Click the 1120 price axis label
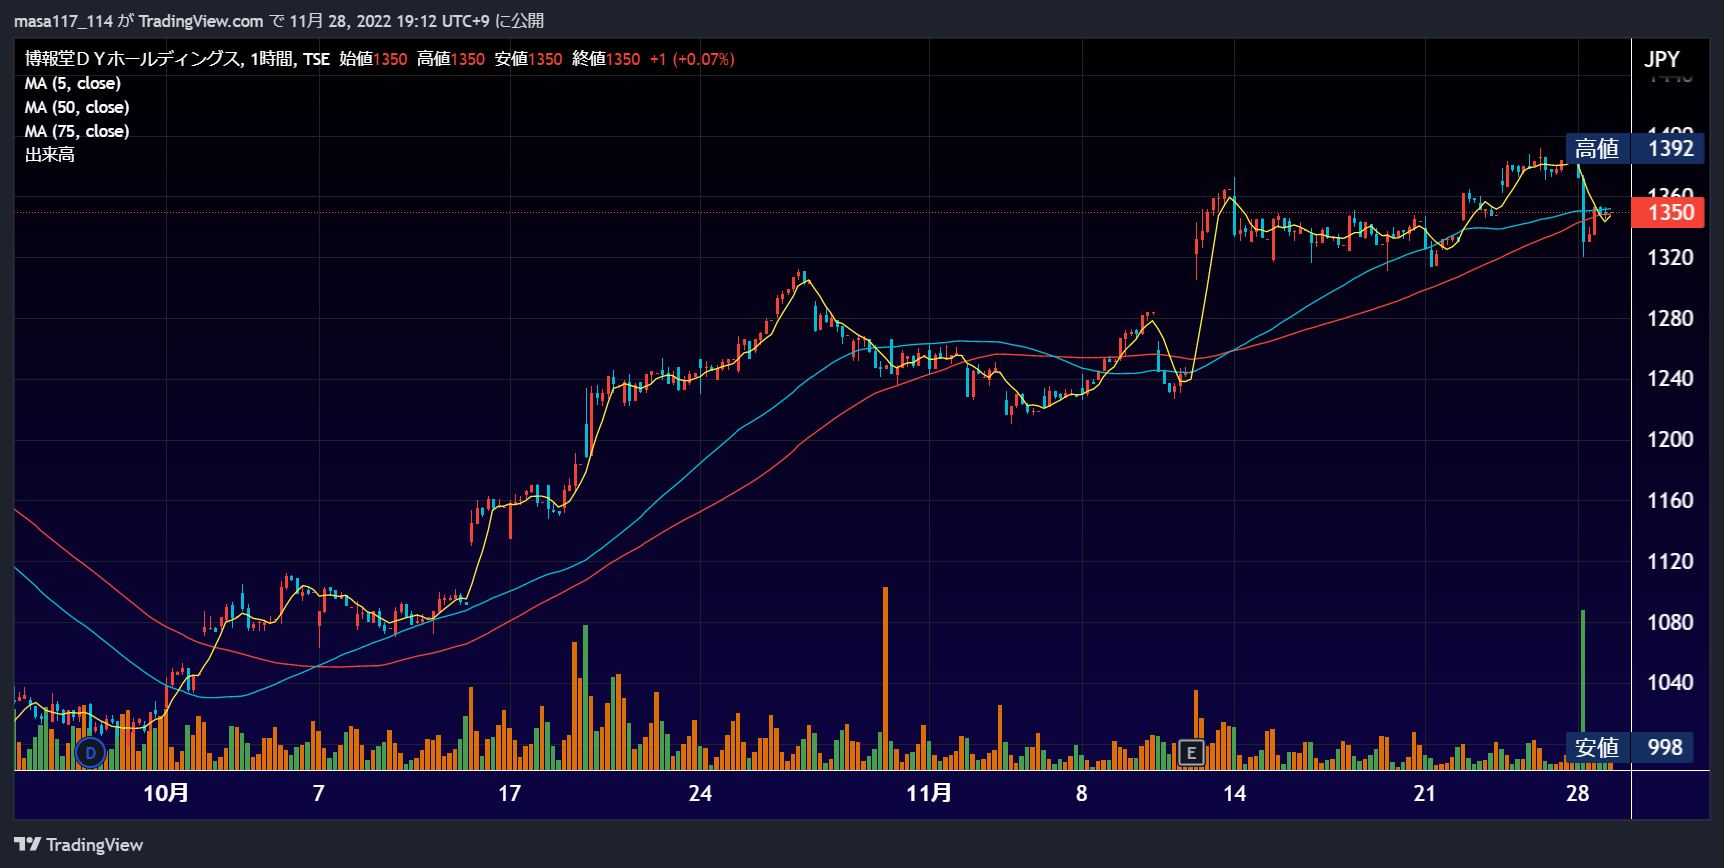 pos(1670,561)
